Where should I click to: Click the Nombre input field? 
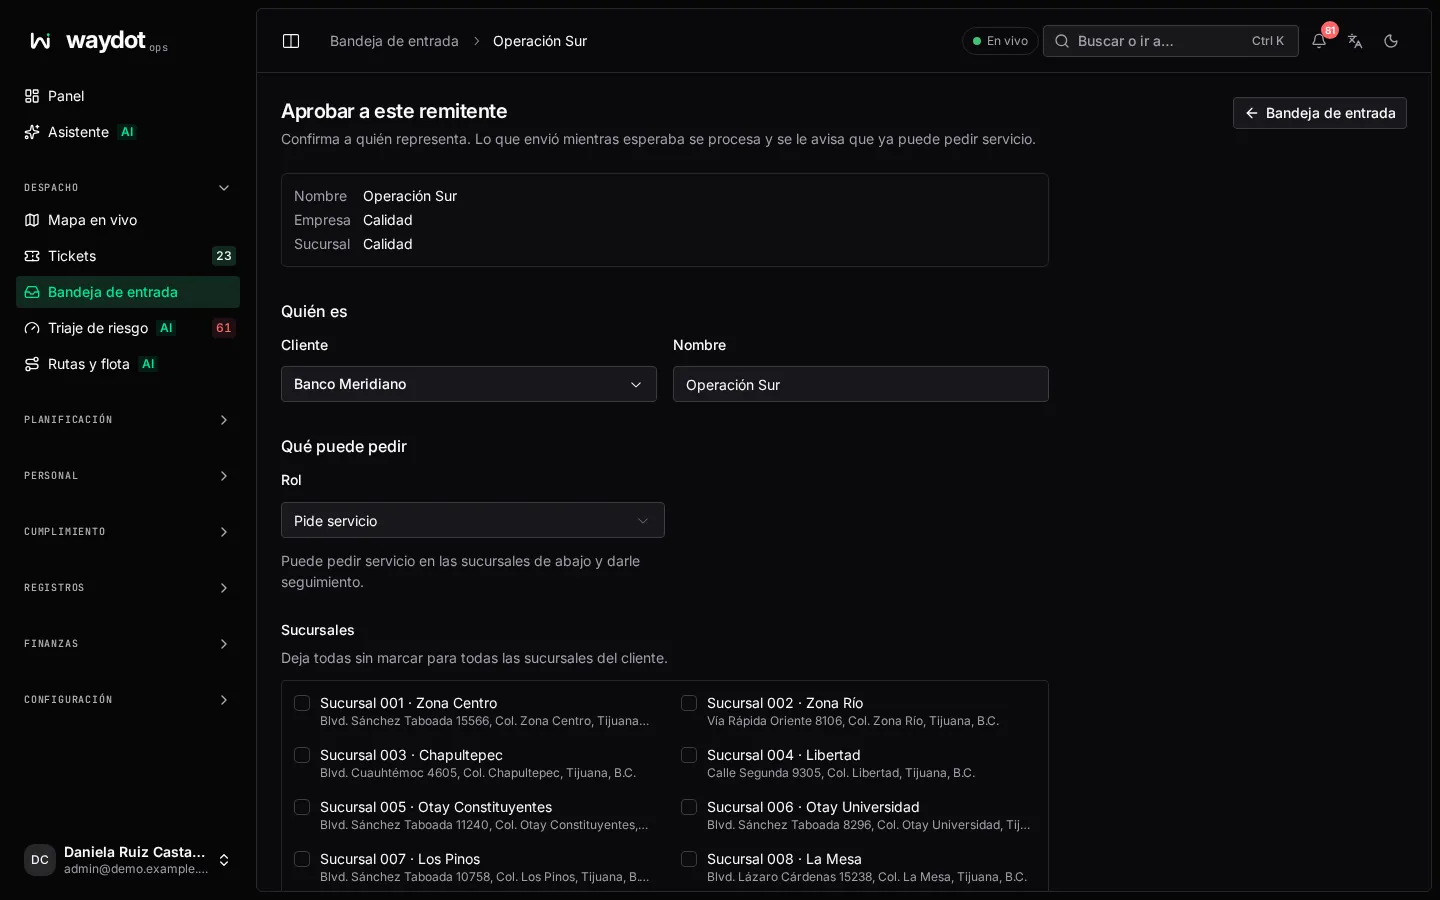point(861,384)
